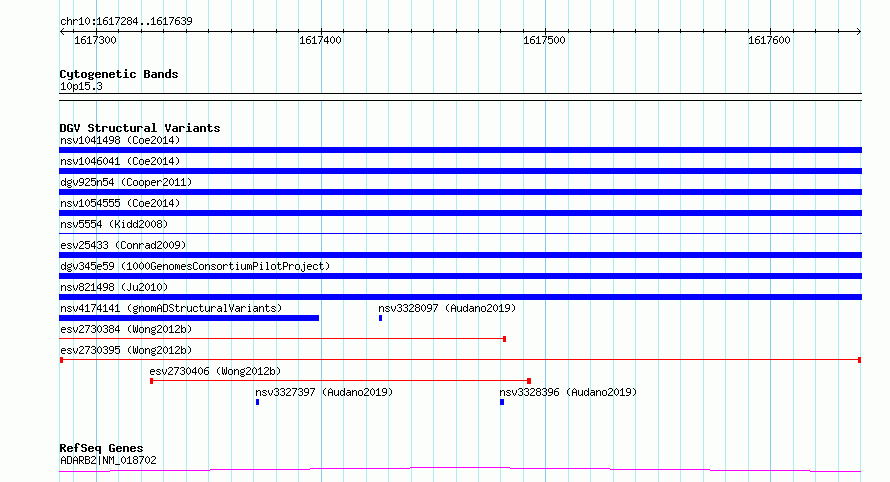Viewport: 890px width, 482px height.
Task: Click the nsv821498 (Ju2010) variant label
Action: tap(114, 287)
